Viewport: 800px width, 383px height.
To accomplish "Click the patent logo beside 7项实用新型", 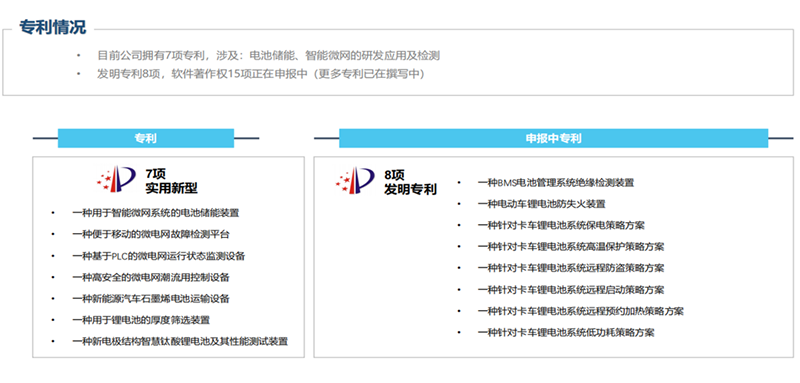I will tap(116, 179).
